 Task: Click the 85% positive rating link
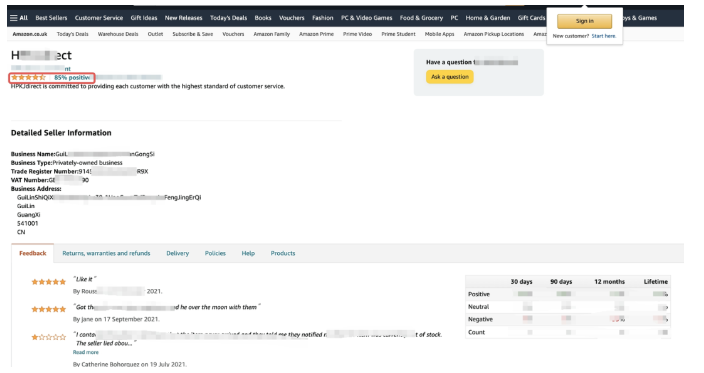click(72, 78)
